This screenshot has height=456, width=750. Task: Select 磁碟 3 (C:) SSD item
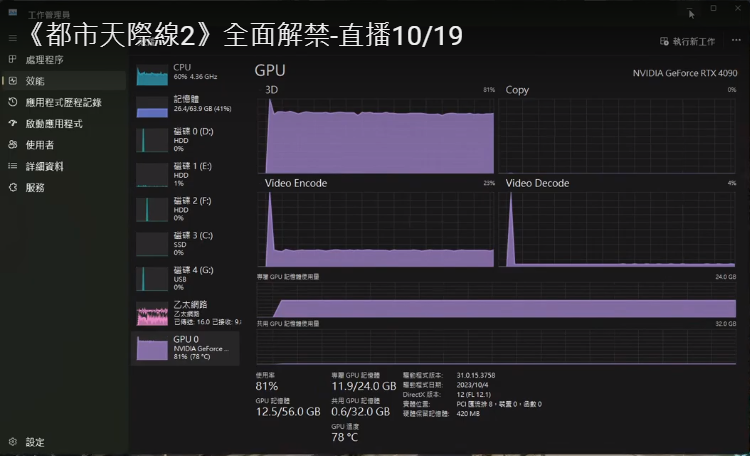pos(185,241)
